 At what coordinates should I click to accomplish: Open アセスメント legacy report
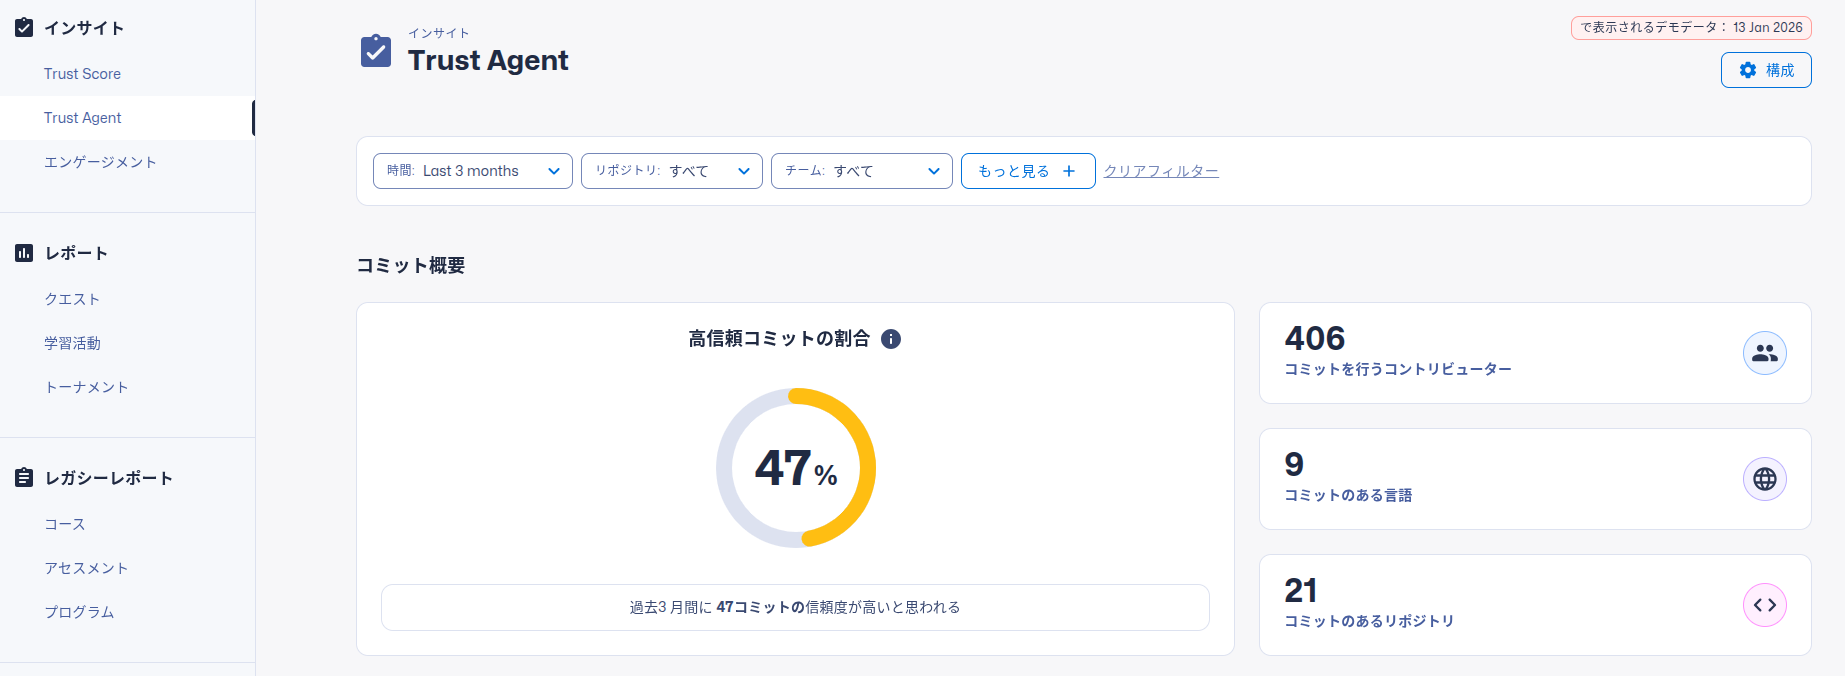(x=86, y=568)
